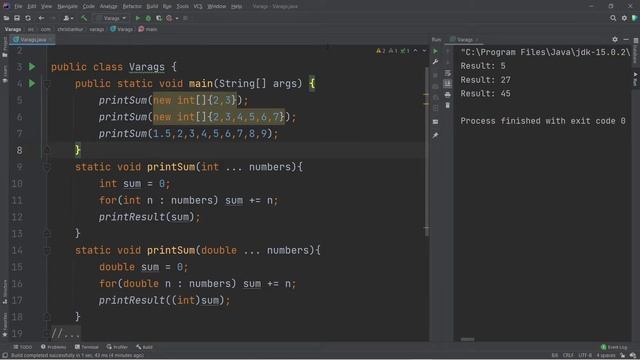Screen dimensions: 640x360
Task: Click the run gutter arrow beside main method
Action: 32,83
